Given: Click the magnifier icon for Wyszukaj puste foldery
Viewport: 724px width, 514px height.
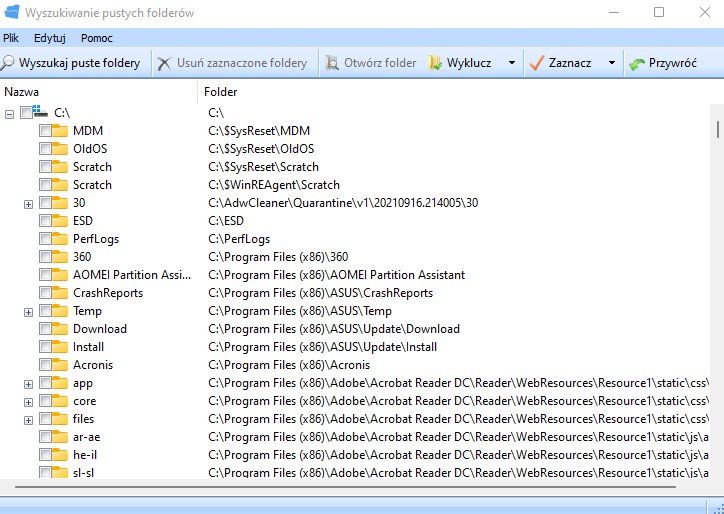Looking at the screenshot, I should (x=7, y=63).
